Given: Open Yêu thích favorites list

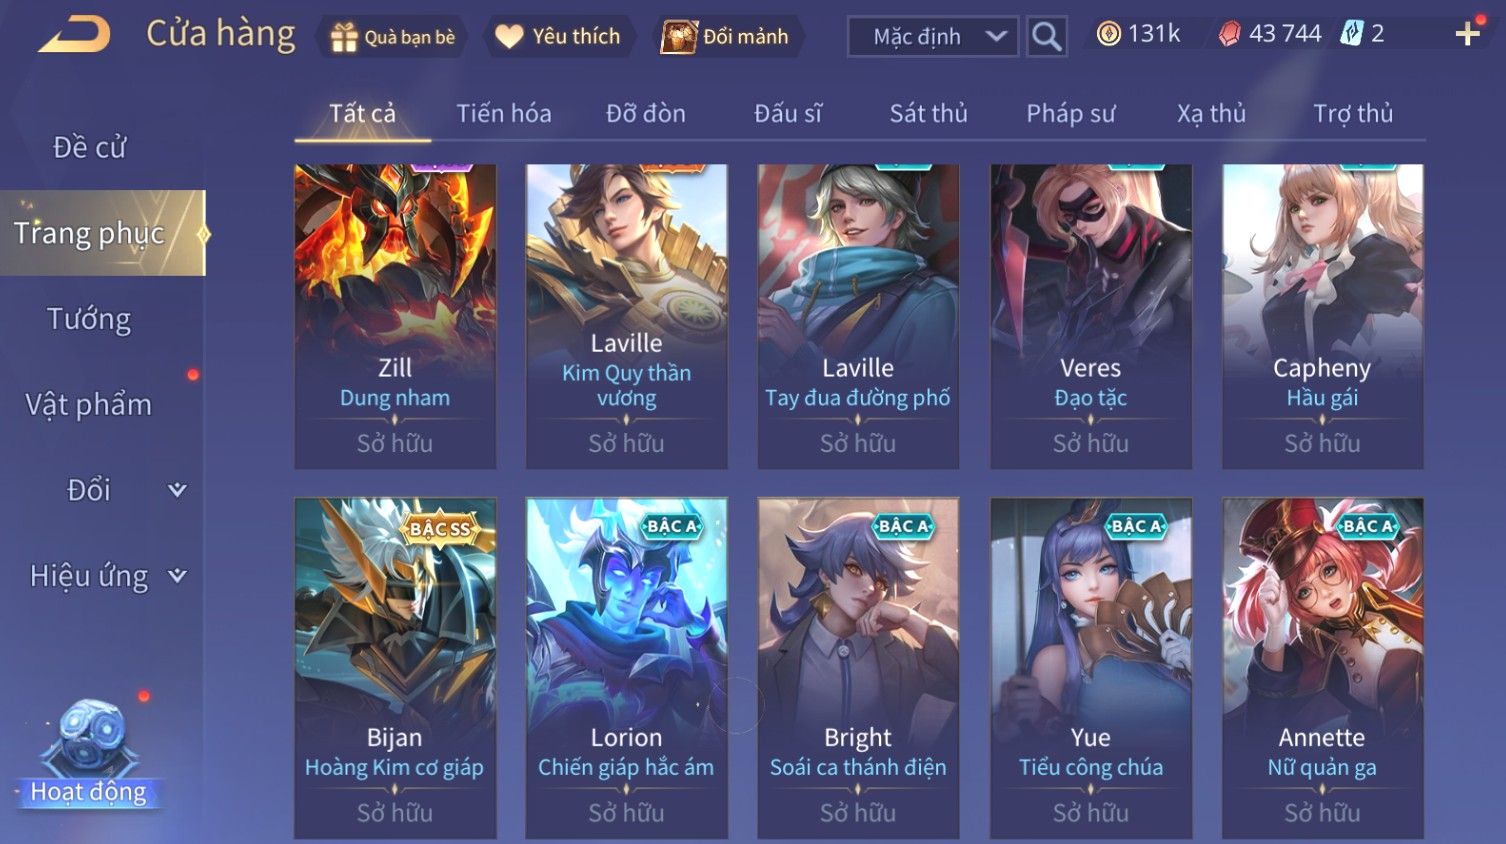Looking at the screenshot, I should 559,37.
